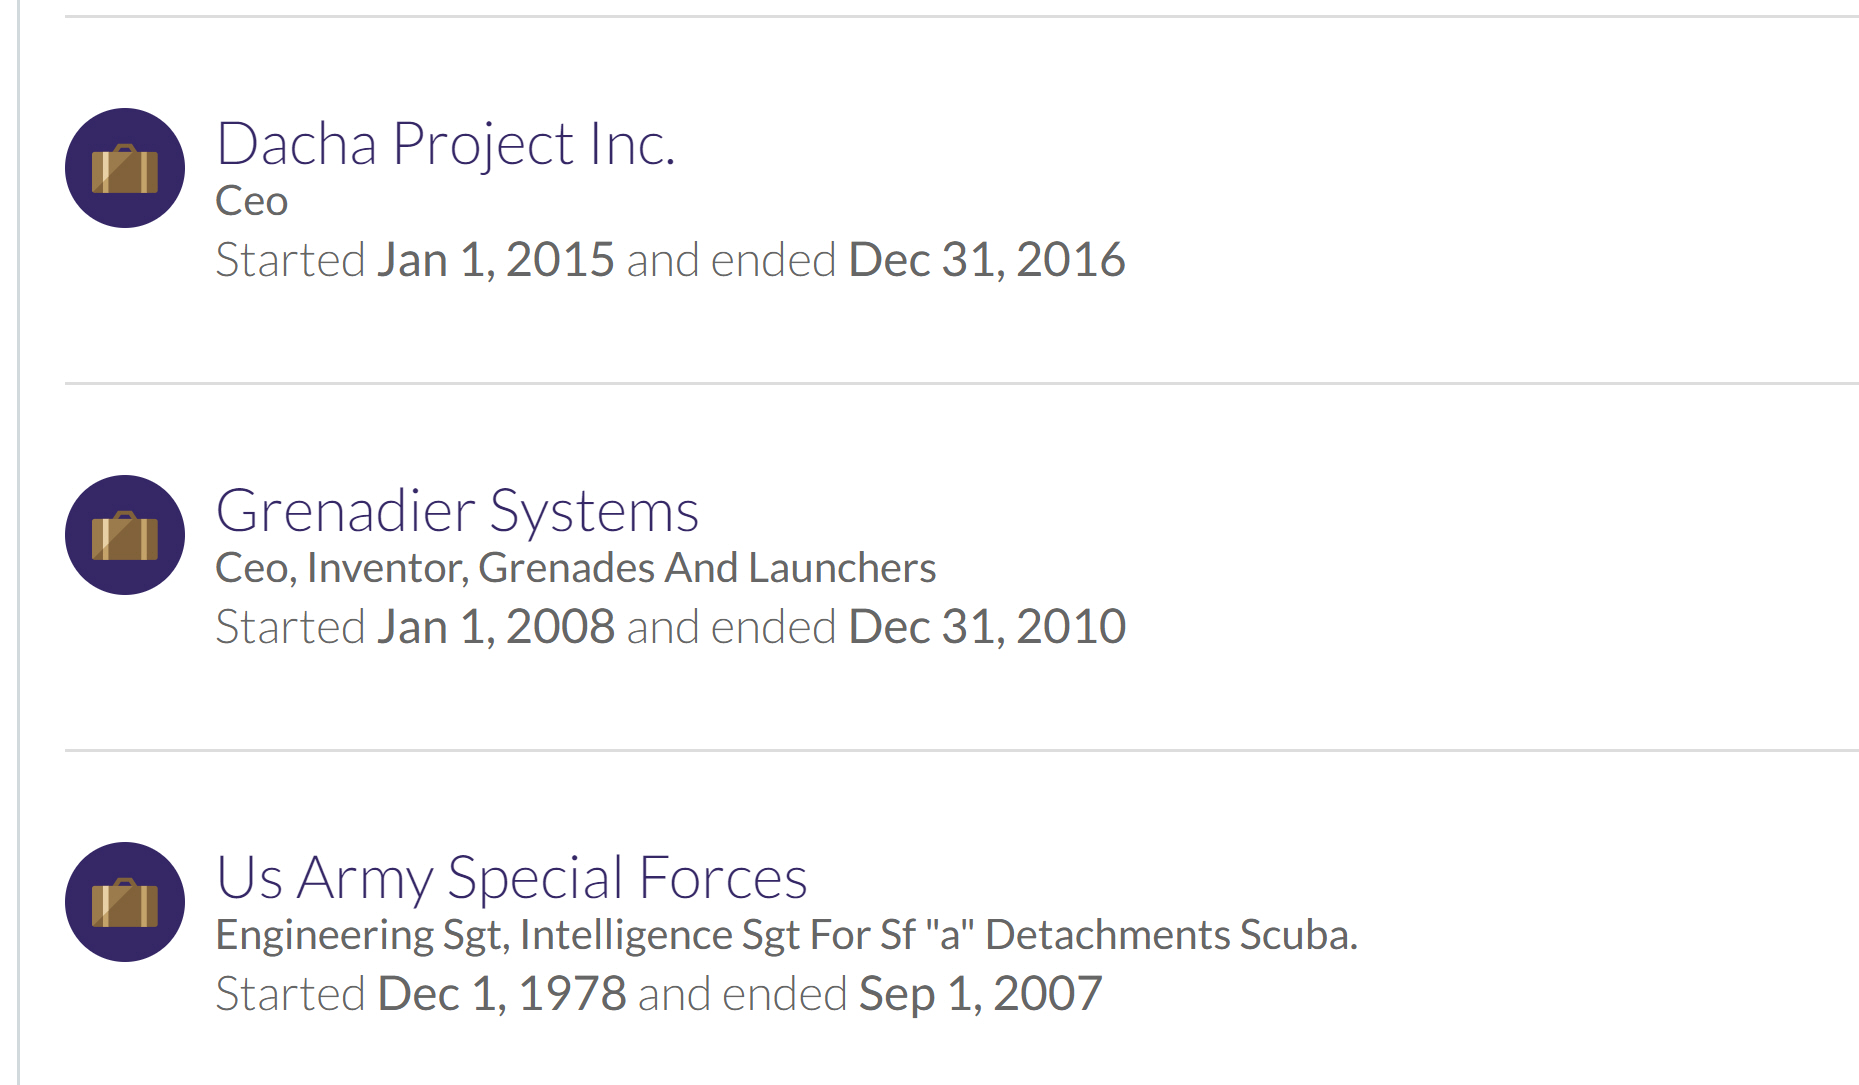Screen dimensions: 1859x1085
Task: Click the Dec 1, 1978 start date
Action: pyautogui.click(x=501, y=994)
